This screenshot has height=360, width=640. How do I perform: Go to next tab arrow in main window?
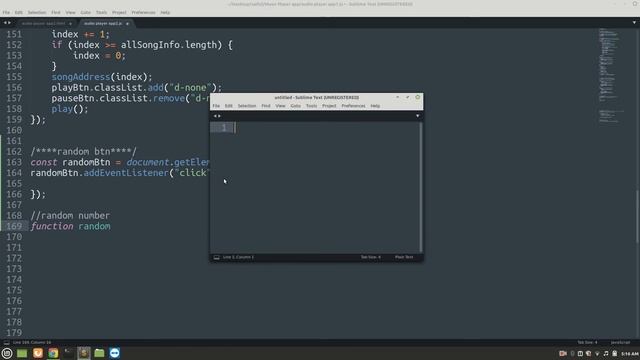9,23
